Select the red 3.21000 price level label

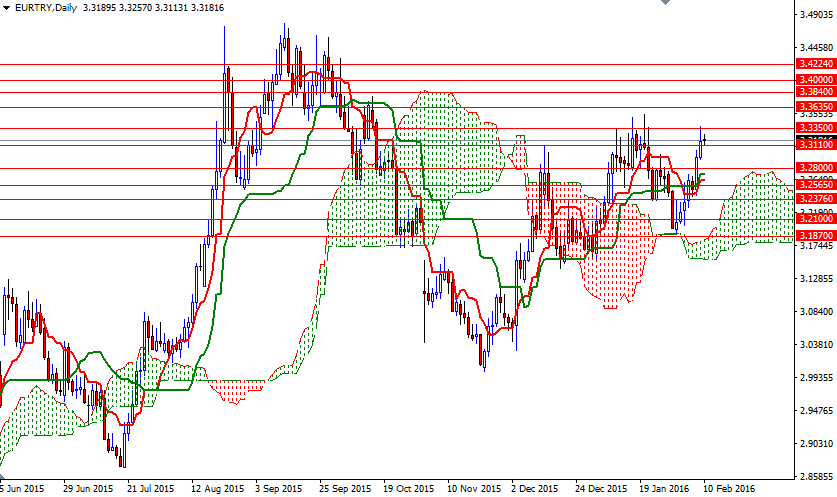tap(815, 219)
